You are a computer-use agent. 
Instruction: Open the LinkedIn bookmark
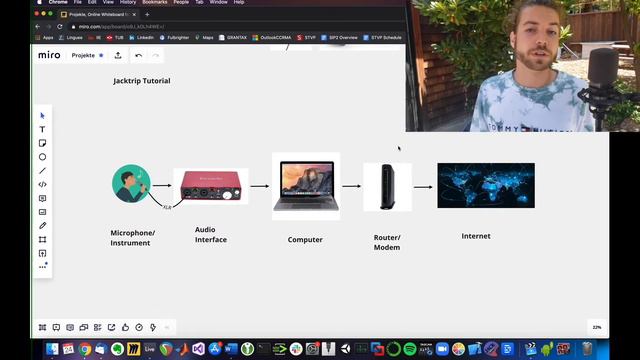click(x=141, y=38)
